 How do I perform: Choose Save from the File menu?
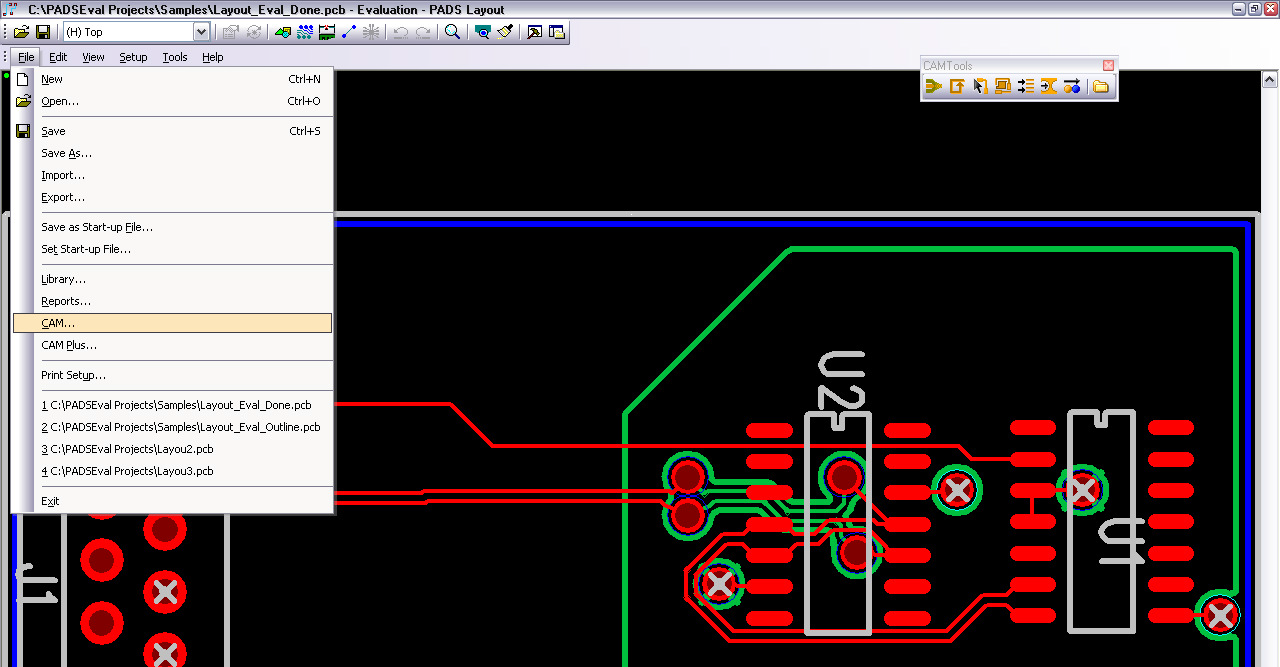[172, 131]
